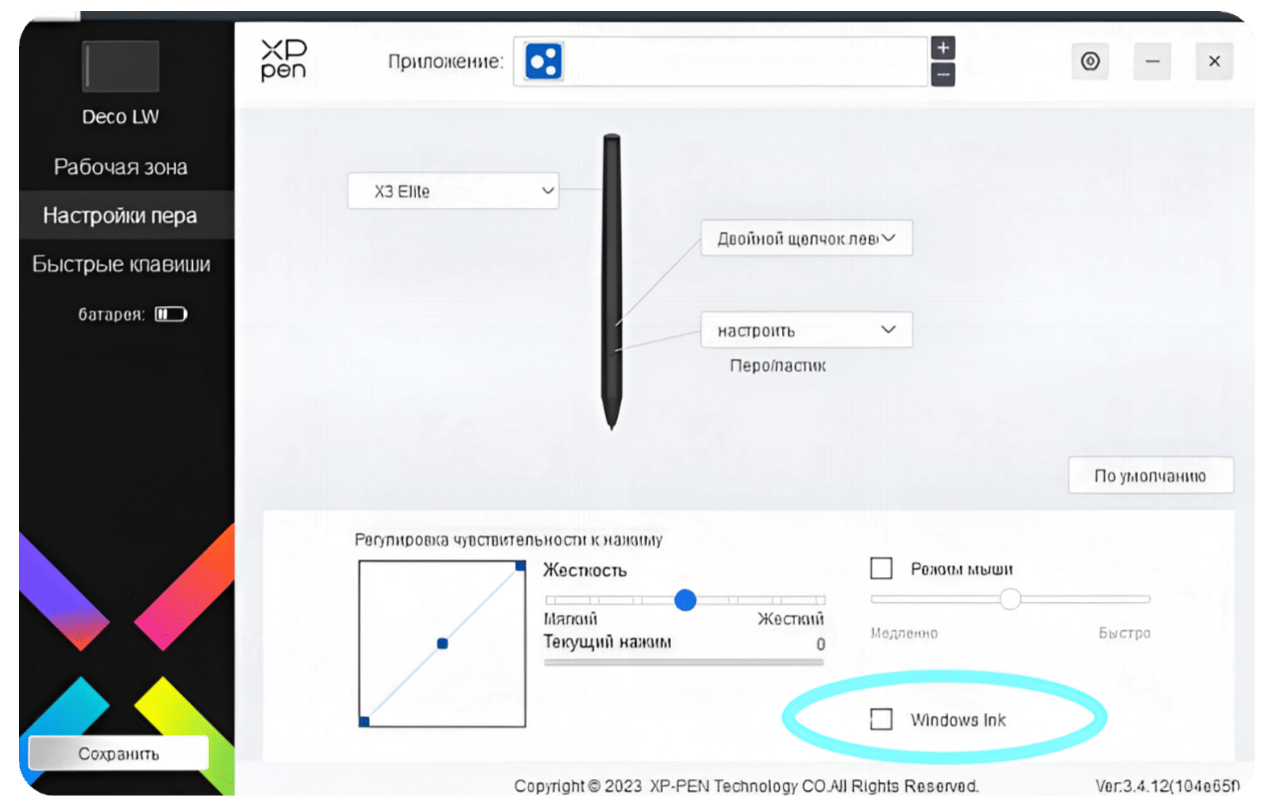This screenshot has height=804, width=1273.
Task: Minimize the XP-Pen window
Action: click(x=1152, y=62)
